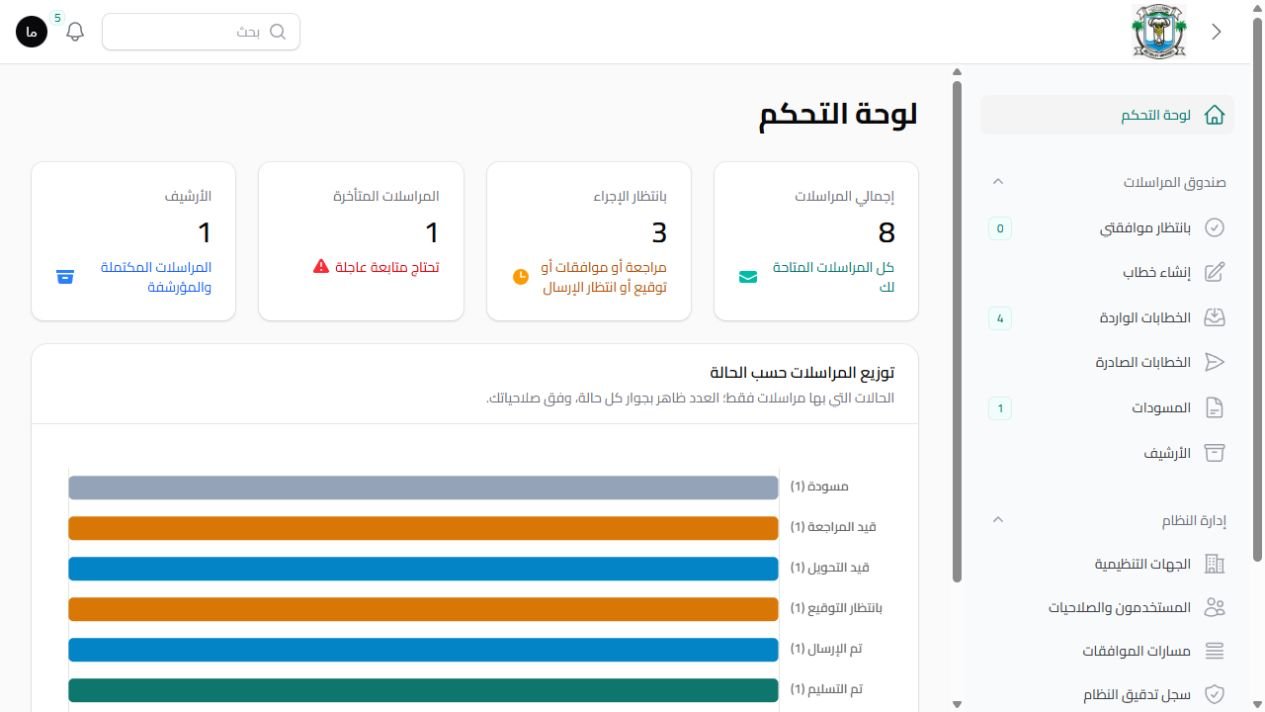Open الخطابات الواردة menu item
1265x712 pixels.
(1107, 318)
